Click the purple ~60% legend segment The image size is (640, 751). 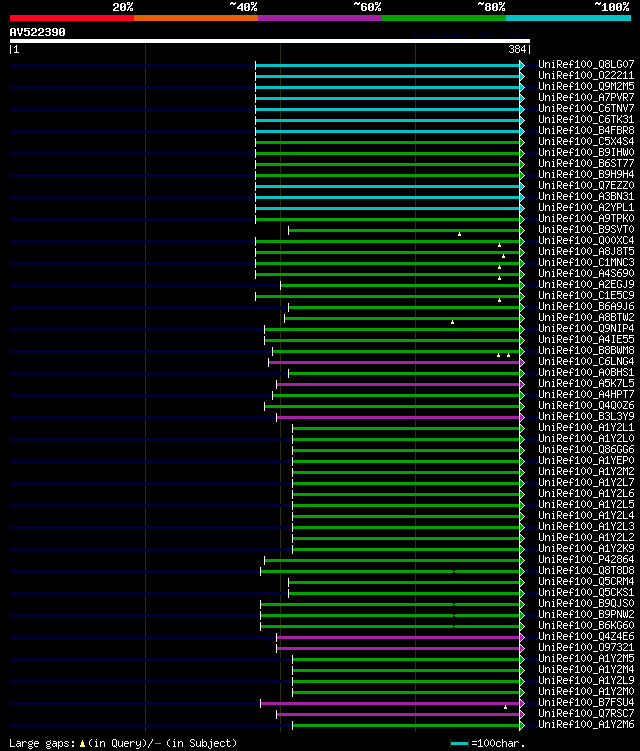point(320,18)
